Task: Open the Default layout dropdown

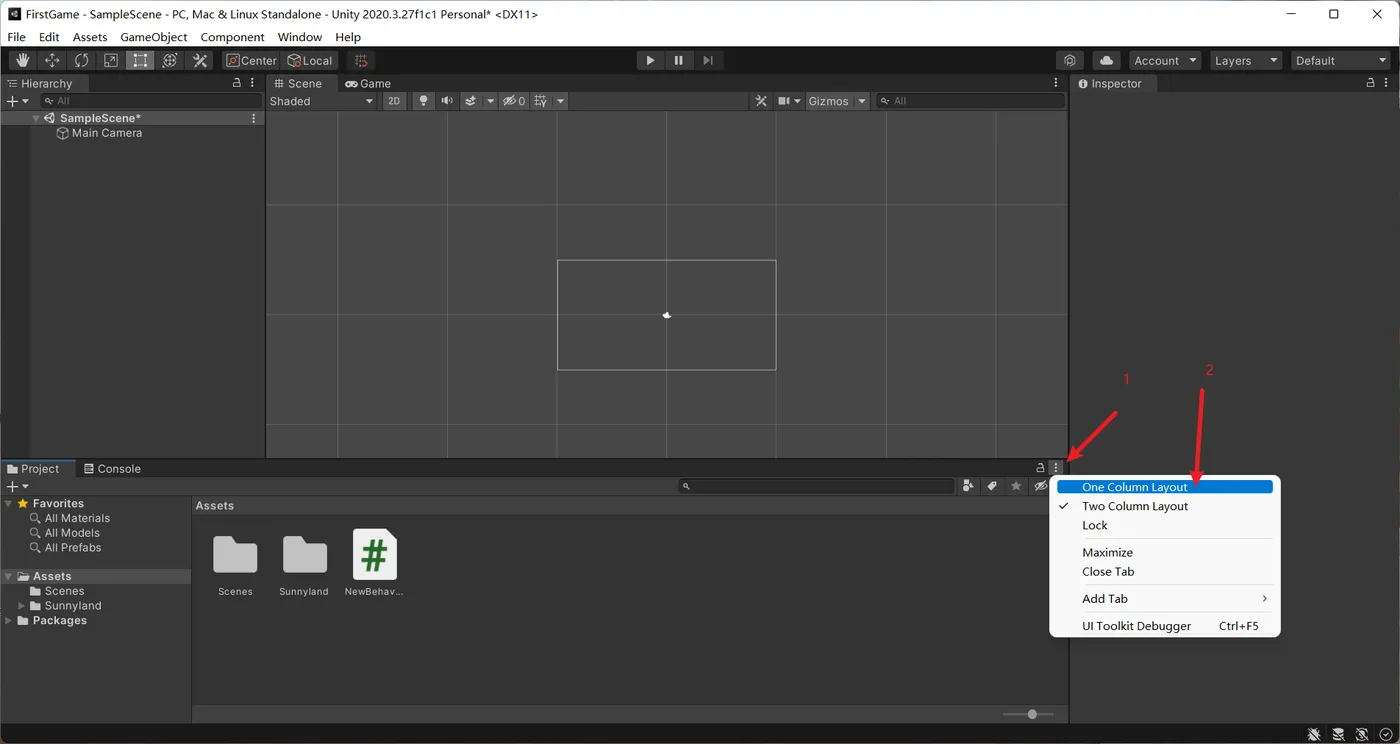Action: (1341, 61)
